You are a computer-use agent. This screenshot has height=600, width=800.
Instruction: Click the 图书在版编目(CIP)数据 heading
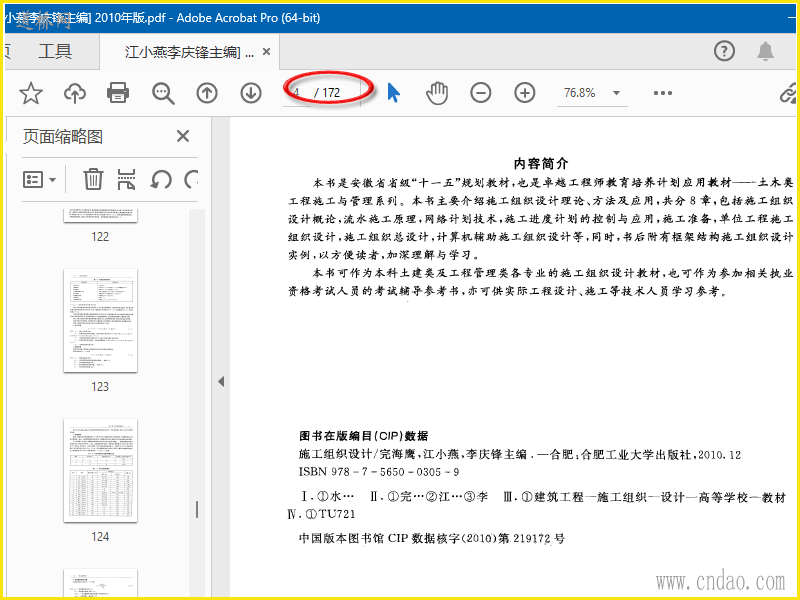(363, 436)
